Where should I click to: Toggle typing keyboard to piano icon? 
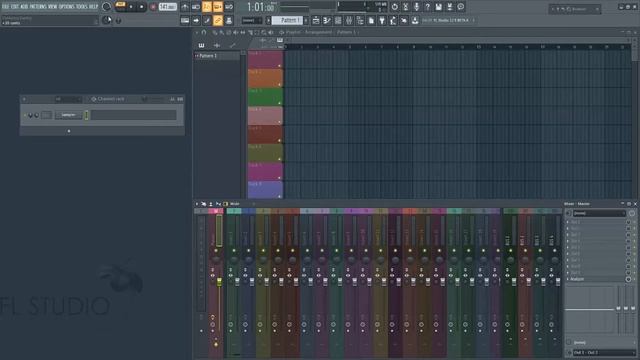(185, 20)
